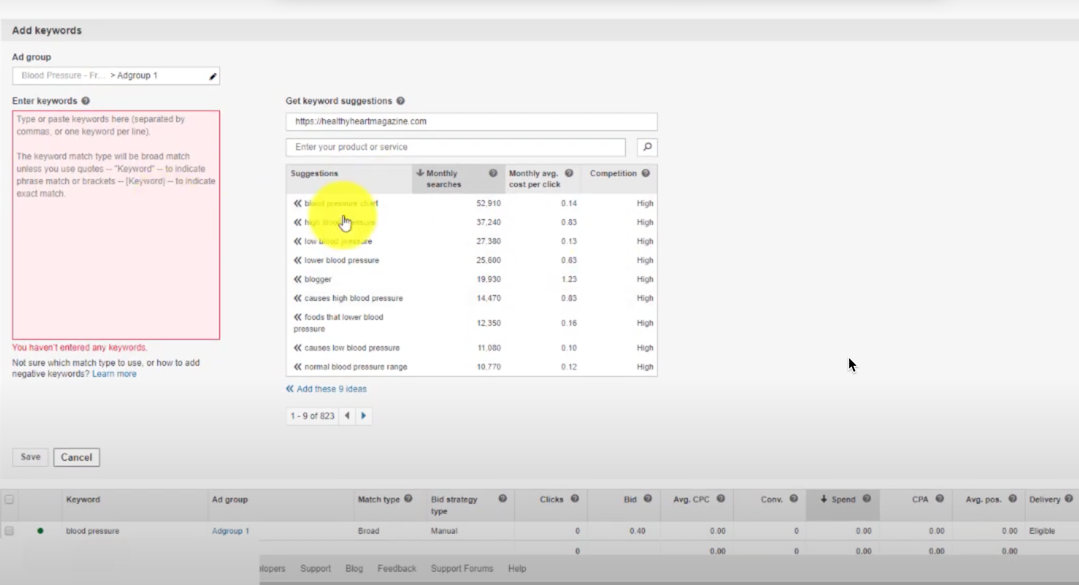Add 'blogger' with its arrow icon
The image size is (1079, 585).
point(297,279)
